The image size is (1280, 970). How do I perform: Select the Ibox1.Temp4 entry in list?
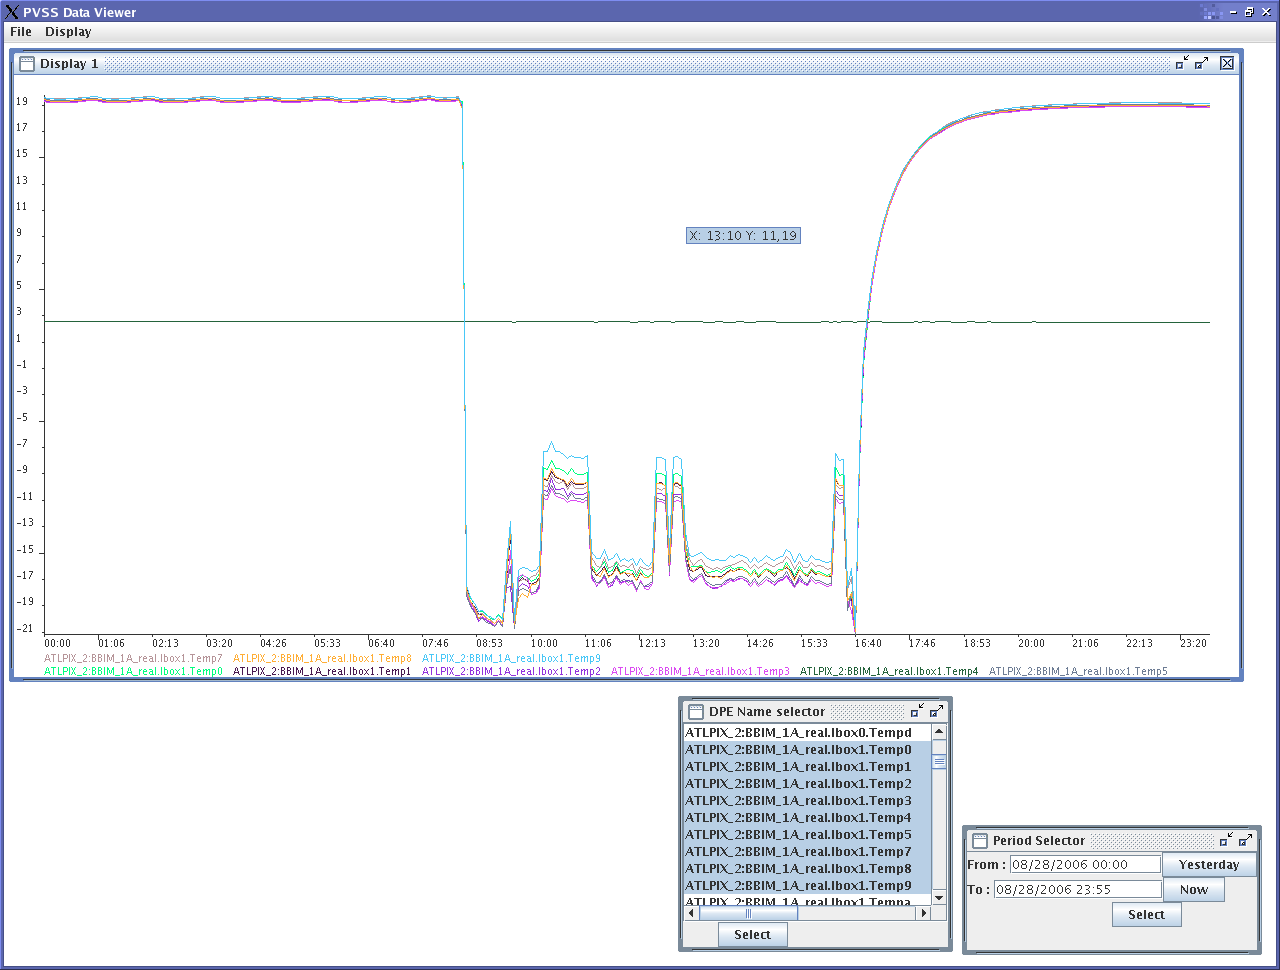pyautogui.click(x=798, y=817)
